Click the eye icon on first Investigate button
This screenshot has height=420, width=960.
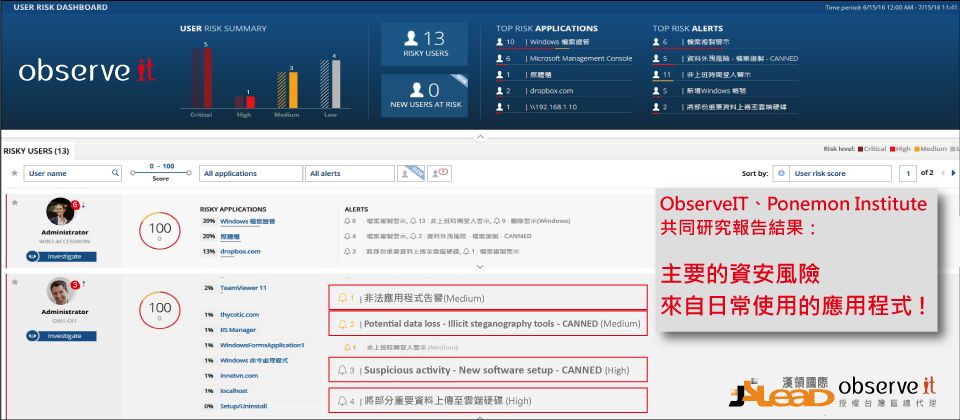[x=34, y=255]
